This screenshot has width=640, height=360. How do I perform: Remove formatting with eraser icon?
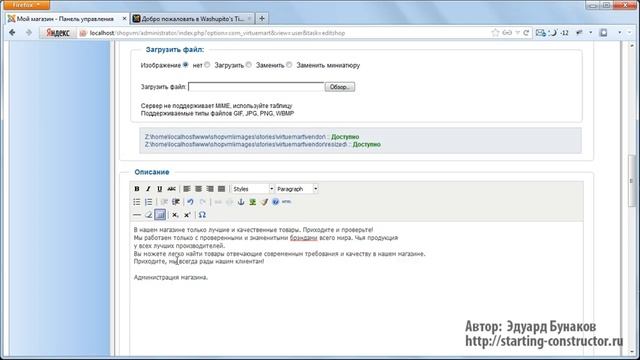click(149, 215)
